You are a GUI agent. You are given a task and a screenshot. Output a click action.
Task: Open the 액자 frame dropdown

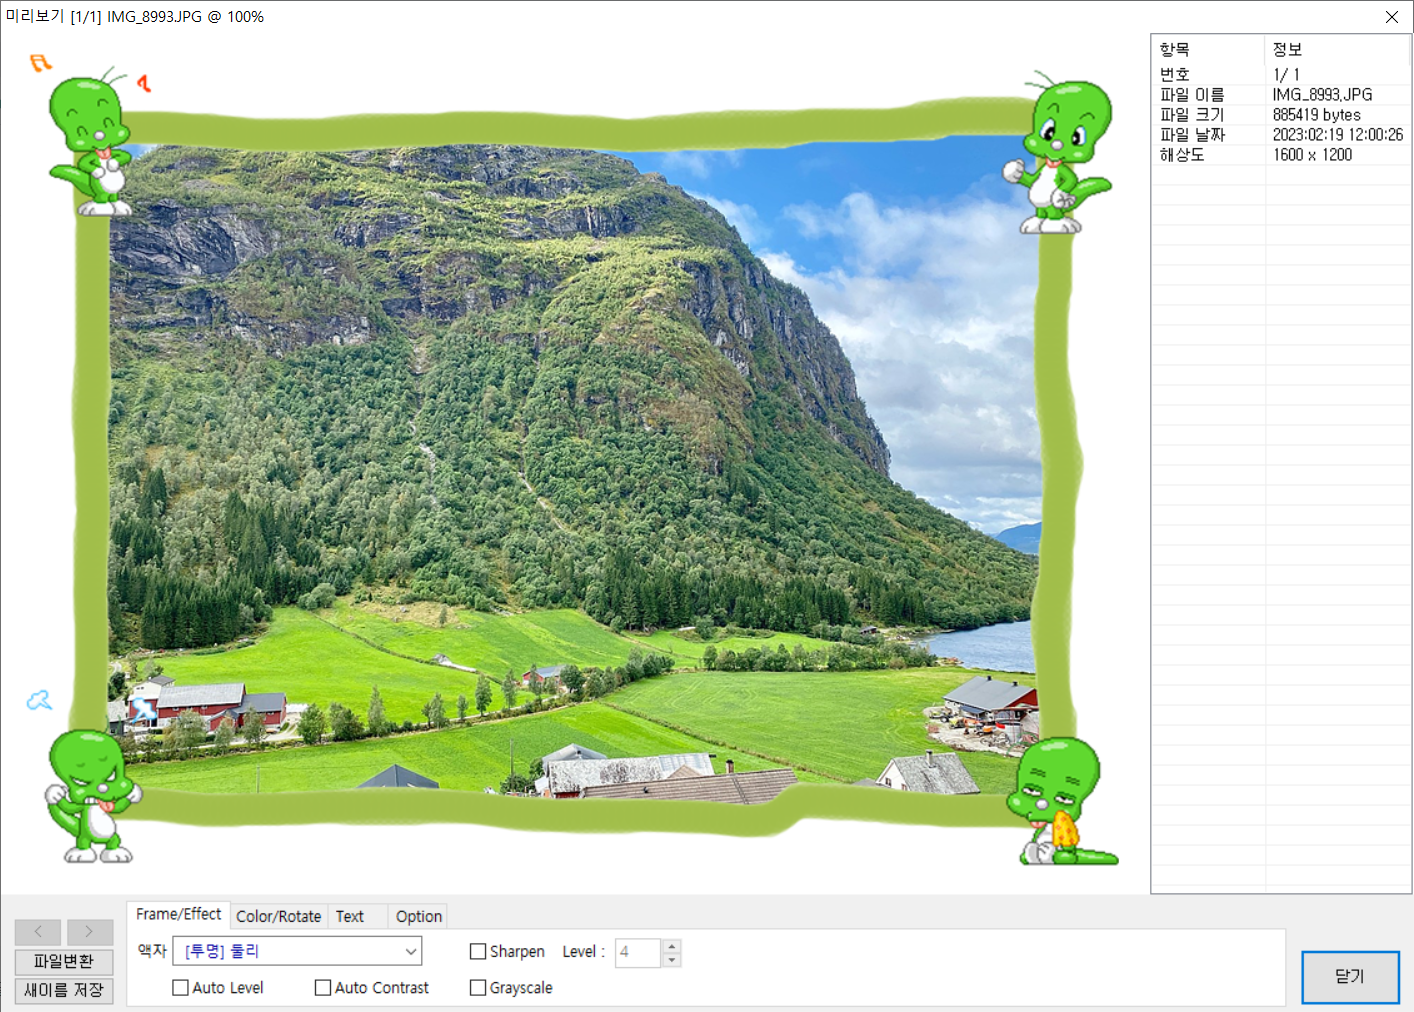pyautogui.click(x=297, y=951)
